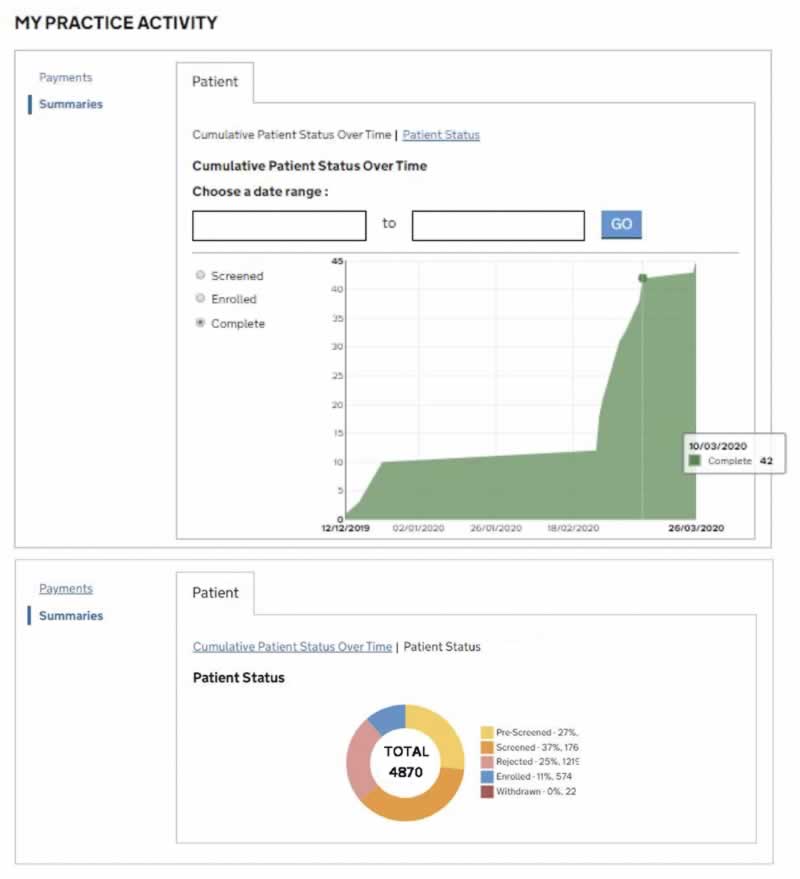Click the Patient tab in the donut chart panel
This screenshot has height=879, width=800.
tap(215, 593)
